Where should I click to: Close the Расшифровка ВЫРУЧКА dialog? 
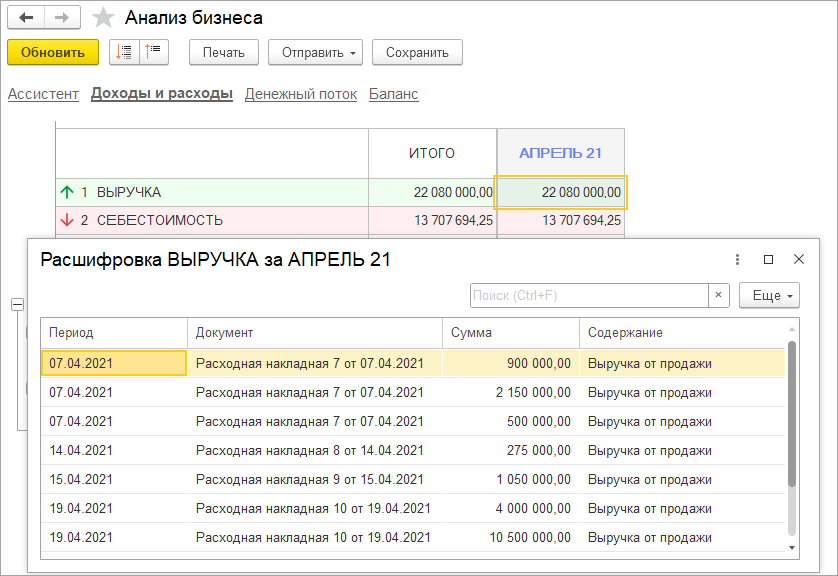pos(799,259)
